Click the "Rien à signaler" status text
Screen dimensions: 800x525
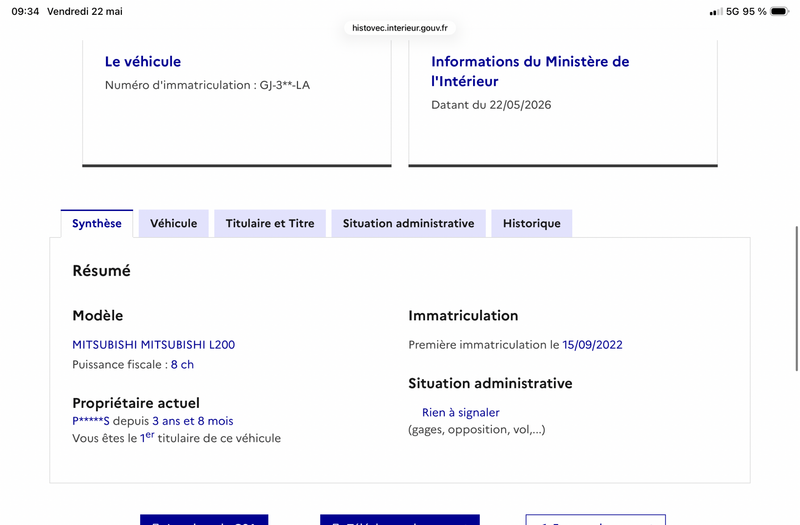coord(460,412)
